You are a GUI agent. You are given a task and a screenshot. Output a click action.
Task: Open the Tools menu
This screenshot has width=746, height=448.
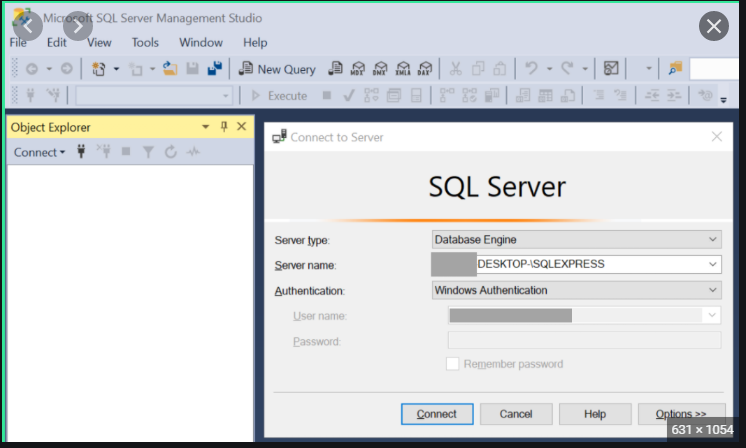point(145,43)
